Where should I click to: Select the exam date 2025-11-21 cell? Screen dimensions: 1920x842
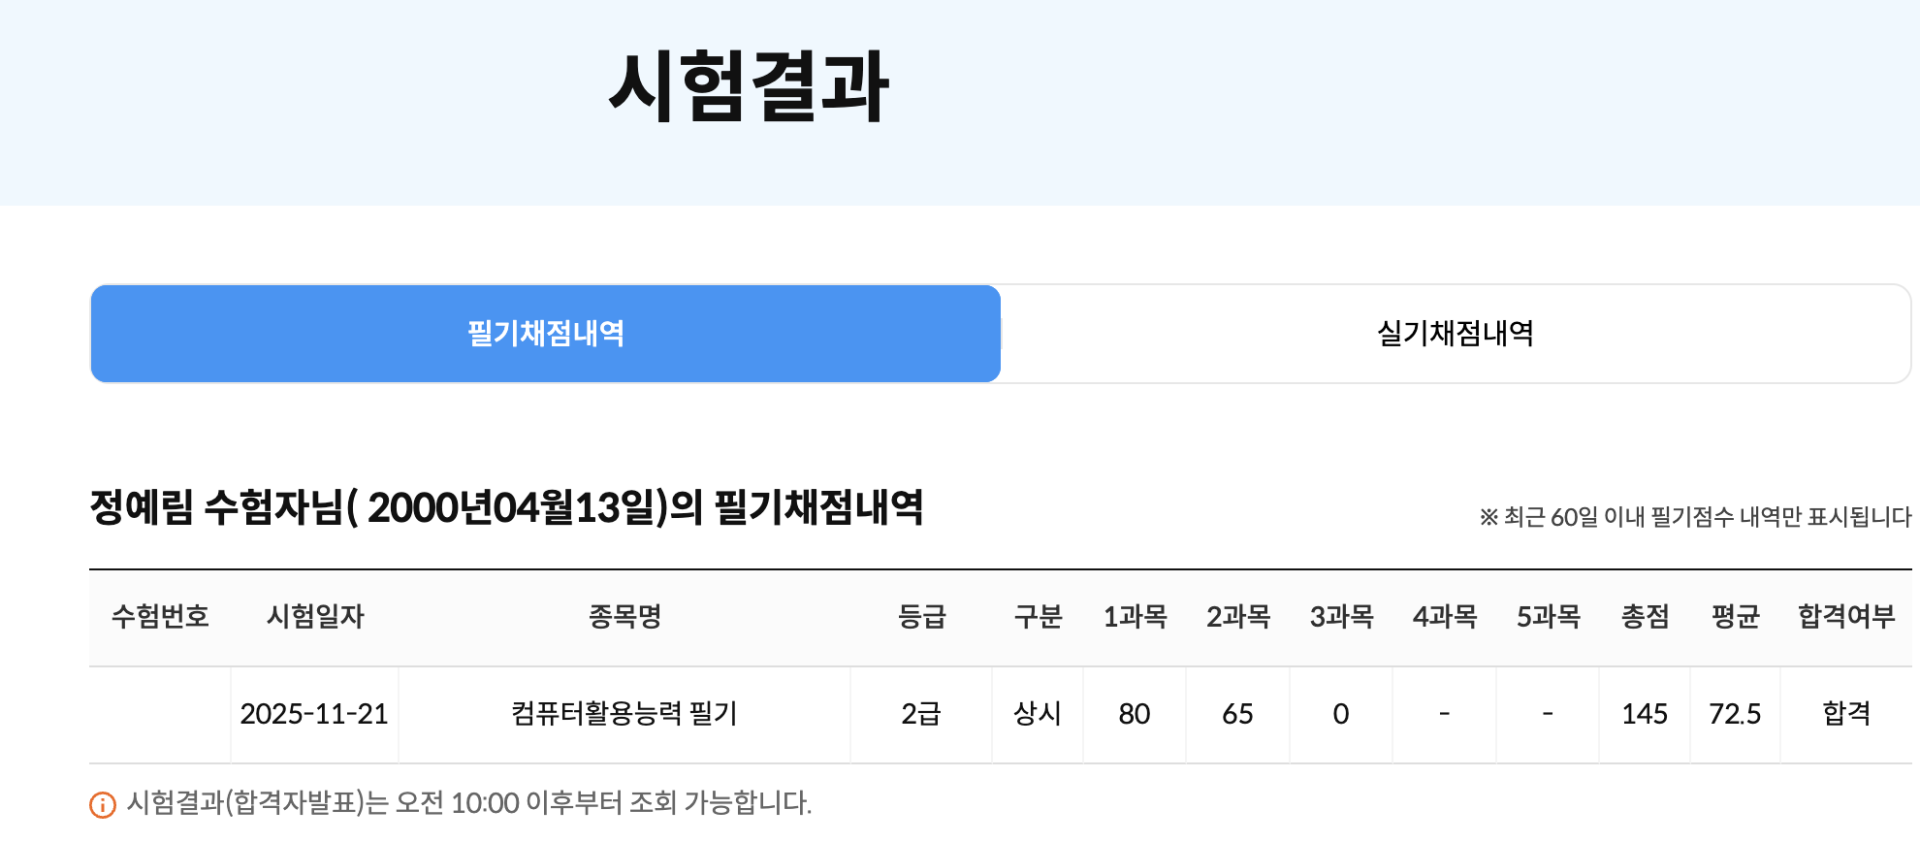pyautogui.click(x=314, y=714)
